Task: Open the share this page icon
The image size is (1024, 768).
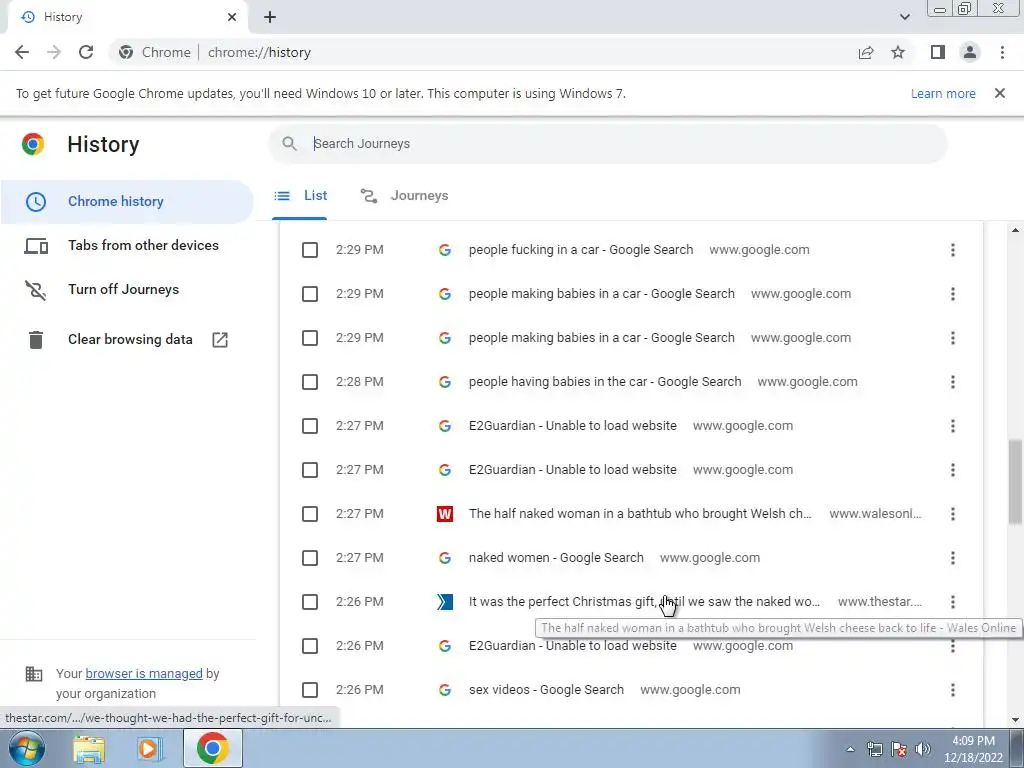Action: (866, 52)
